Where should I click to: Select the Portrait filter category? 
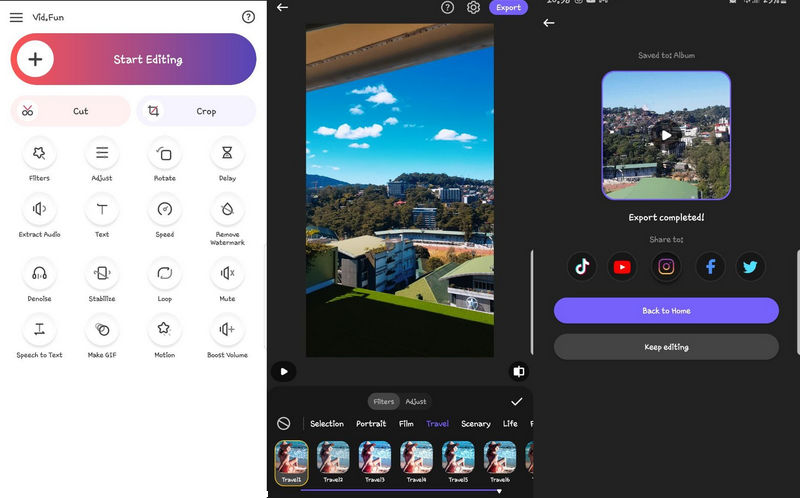tap(371, 424)
